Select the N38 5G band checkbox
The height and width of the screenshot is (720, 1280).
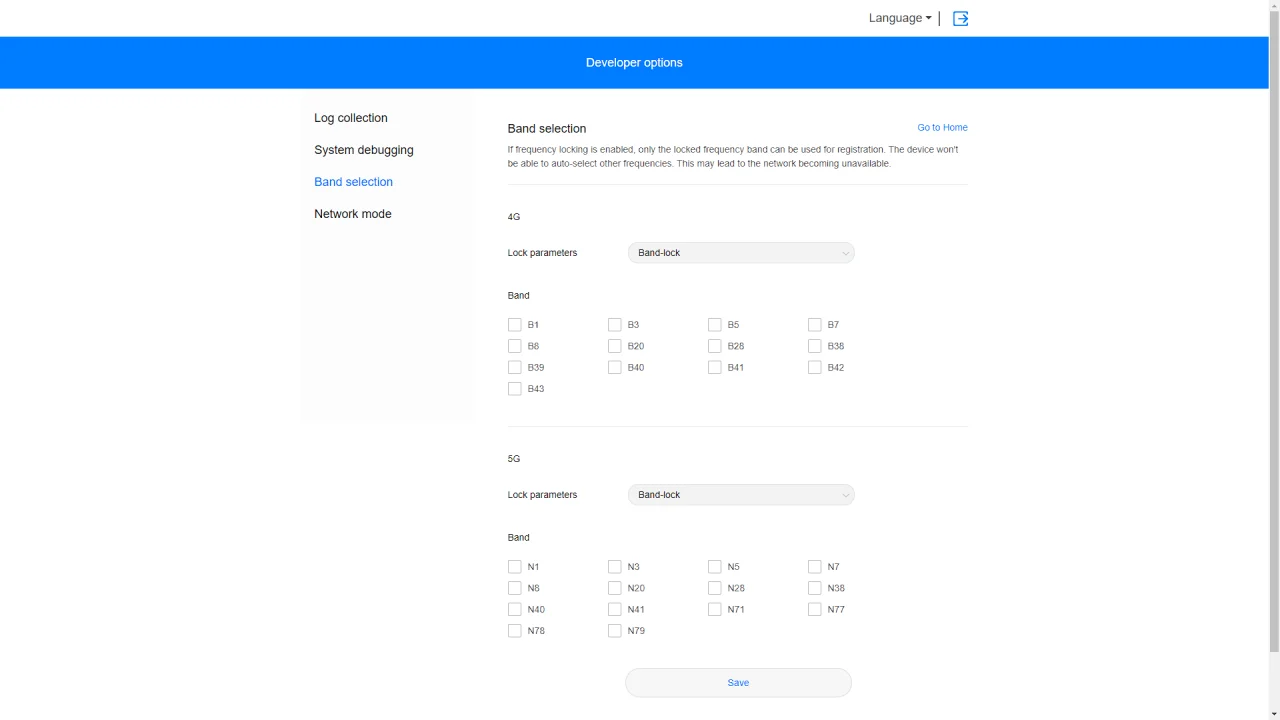coord(814,588)
